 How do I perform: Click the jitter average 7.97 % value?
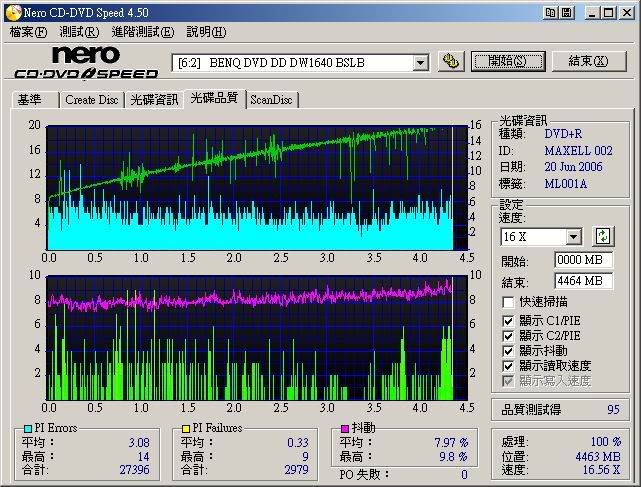click(x=451, y=442)
